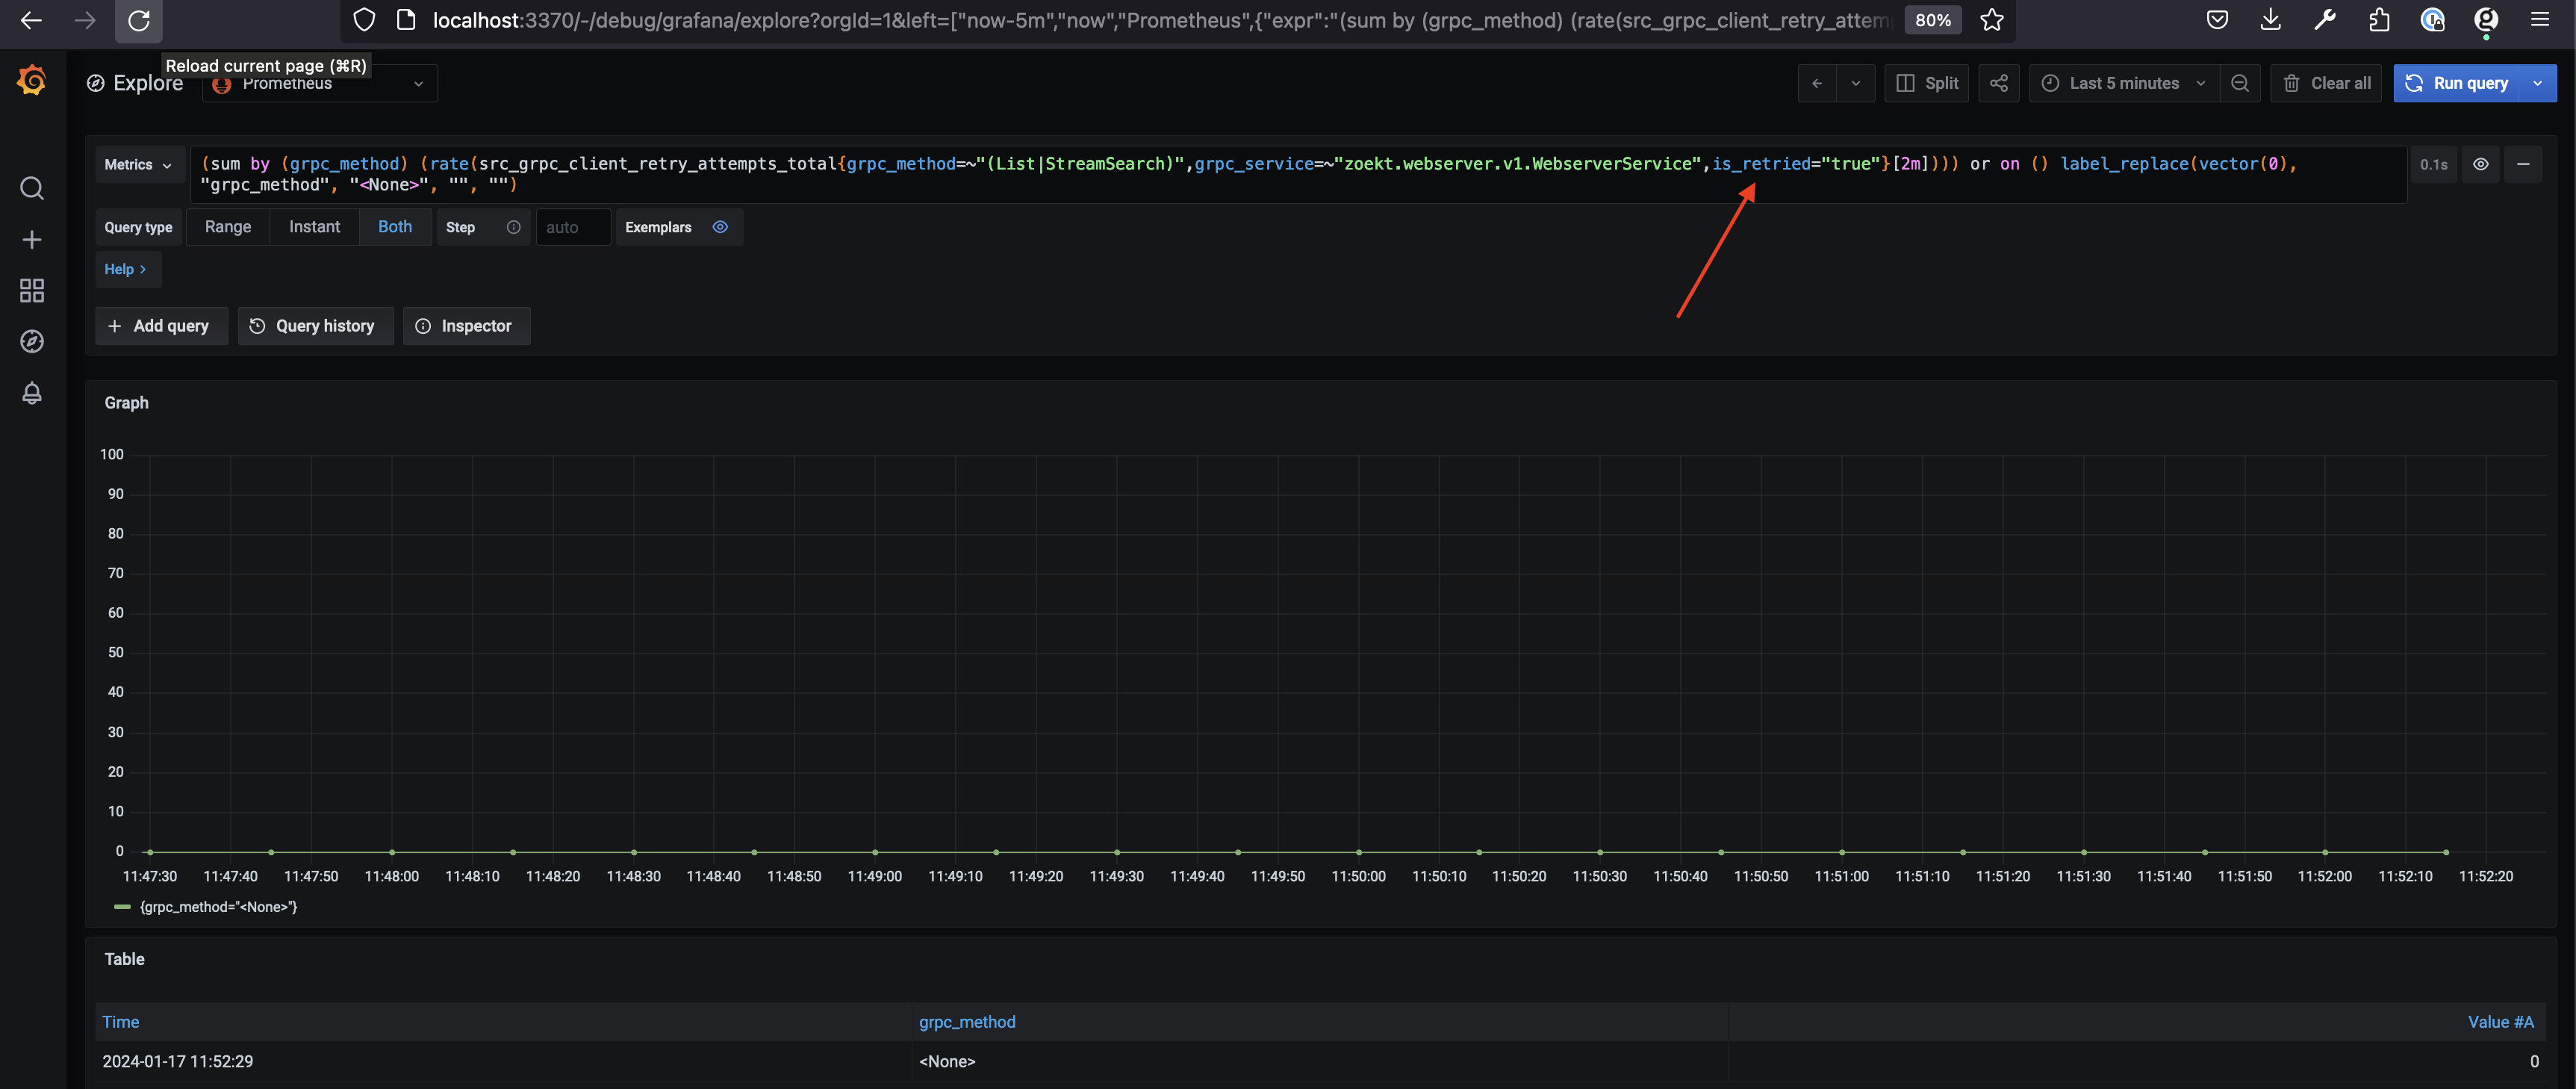Click the compass Explore sidebar icon

(x=32, y=342)
